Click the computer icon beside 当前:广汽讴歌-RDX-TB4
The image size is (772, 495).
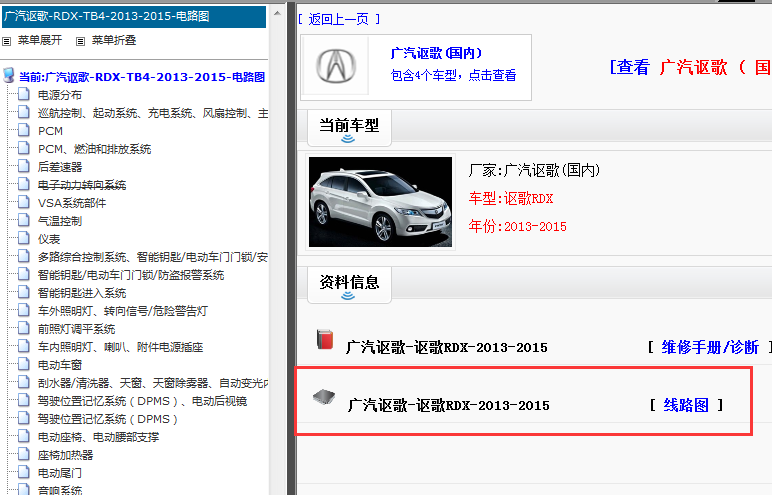(8, 75)
